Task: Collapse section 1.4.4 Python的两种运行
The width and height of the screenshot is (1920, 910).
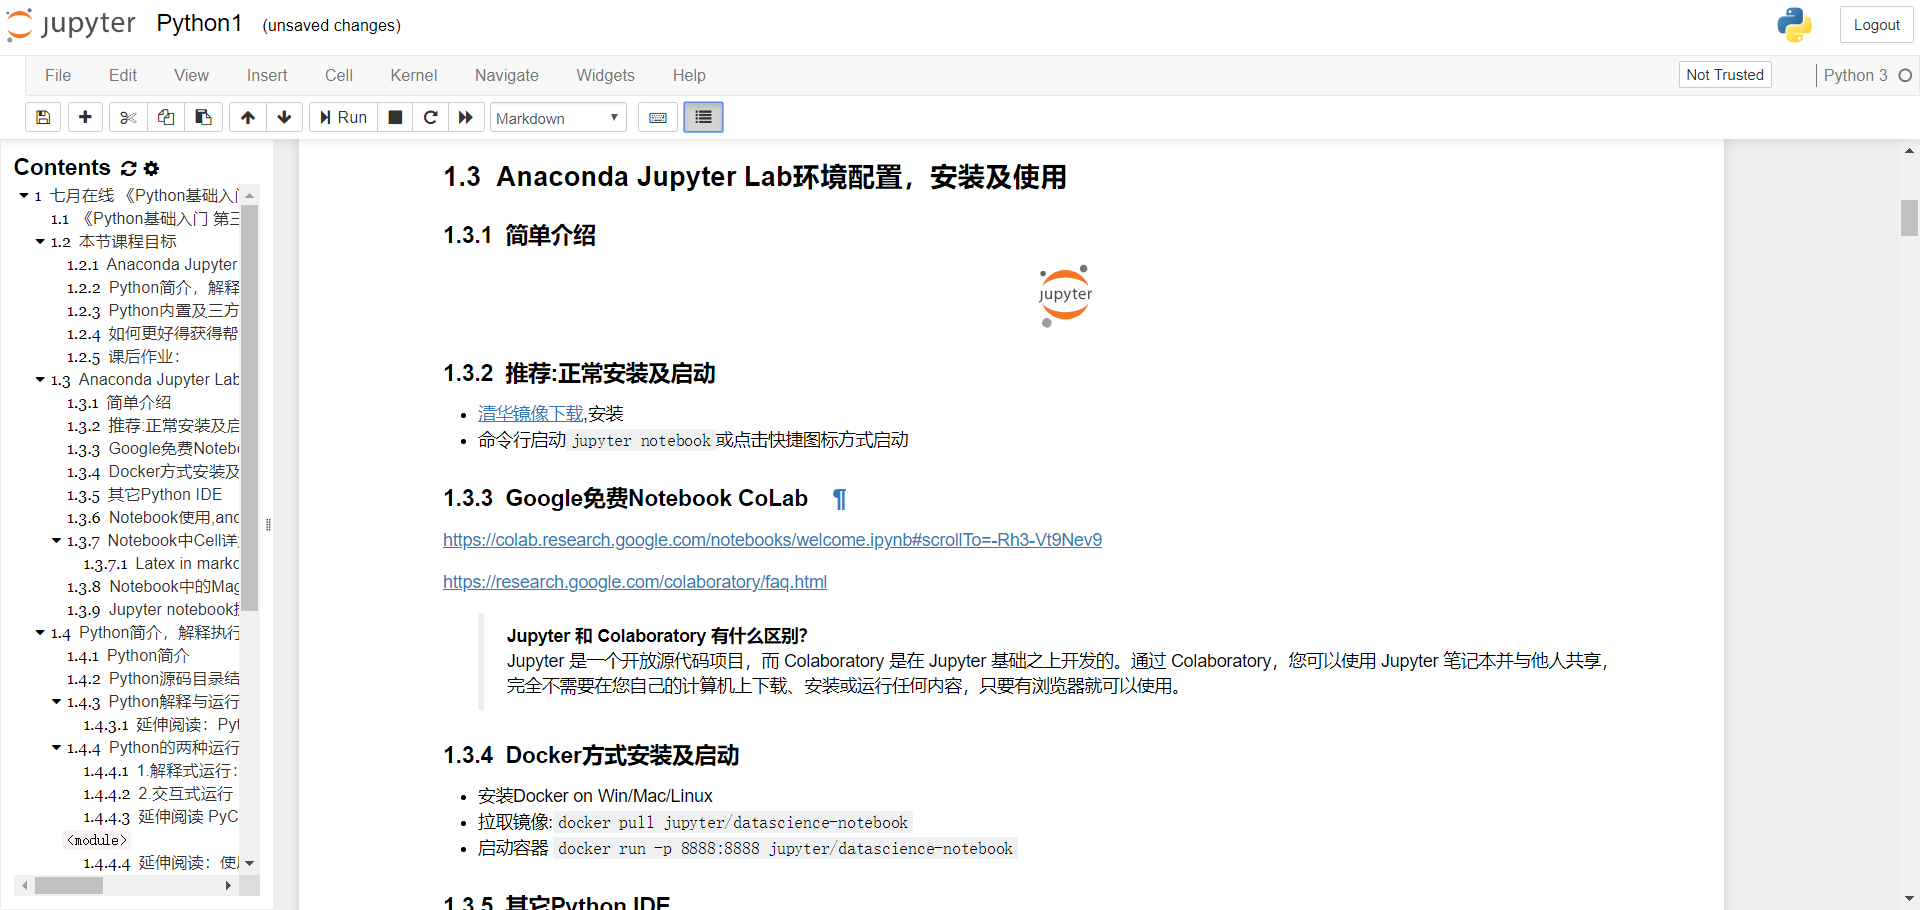Action: [x=56, y=748]
